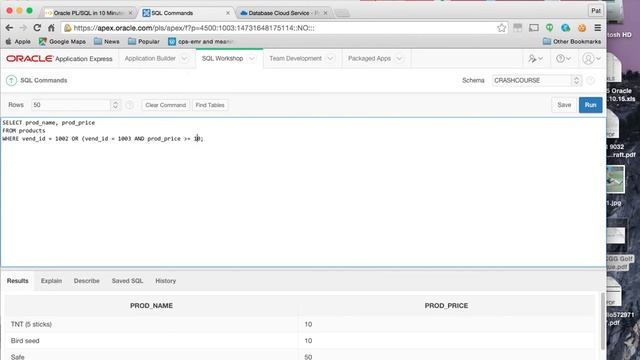Bookmark this page with the star icon
This screenshot has height=360, width=640.
pos(501,28)
